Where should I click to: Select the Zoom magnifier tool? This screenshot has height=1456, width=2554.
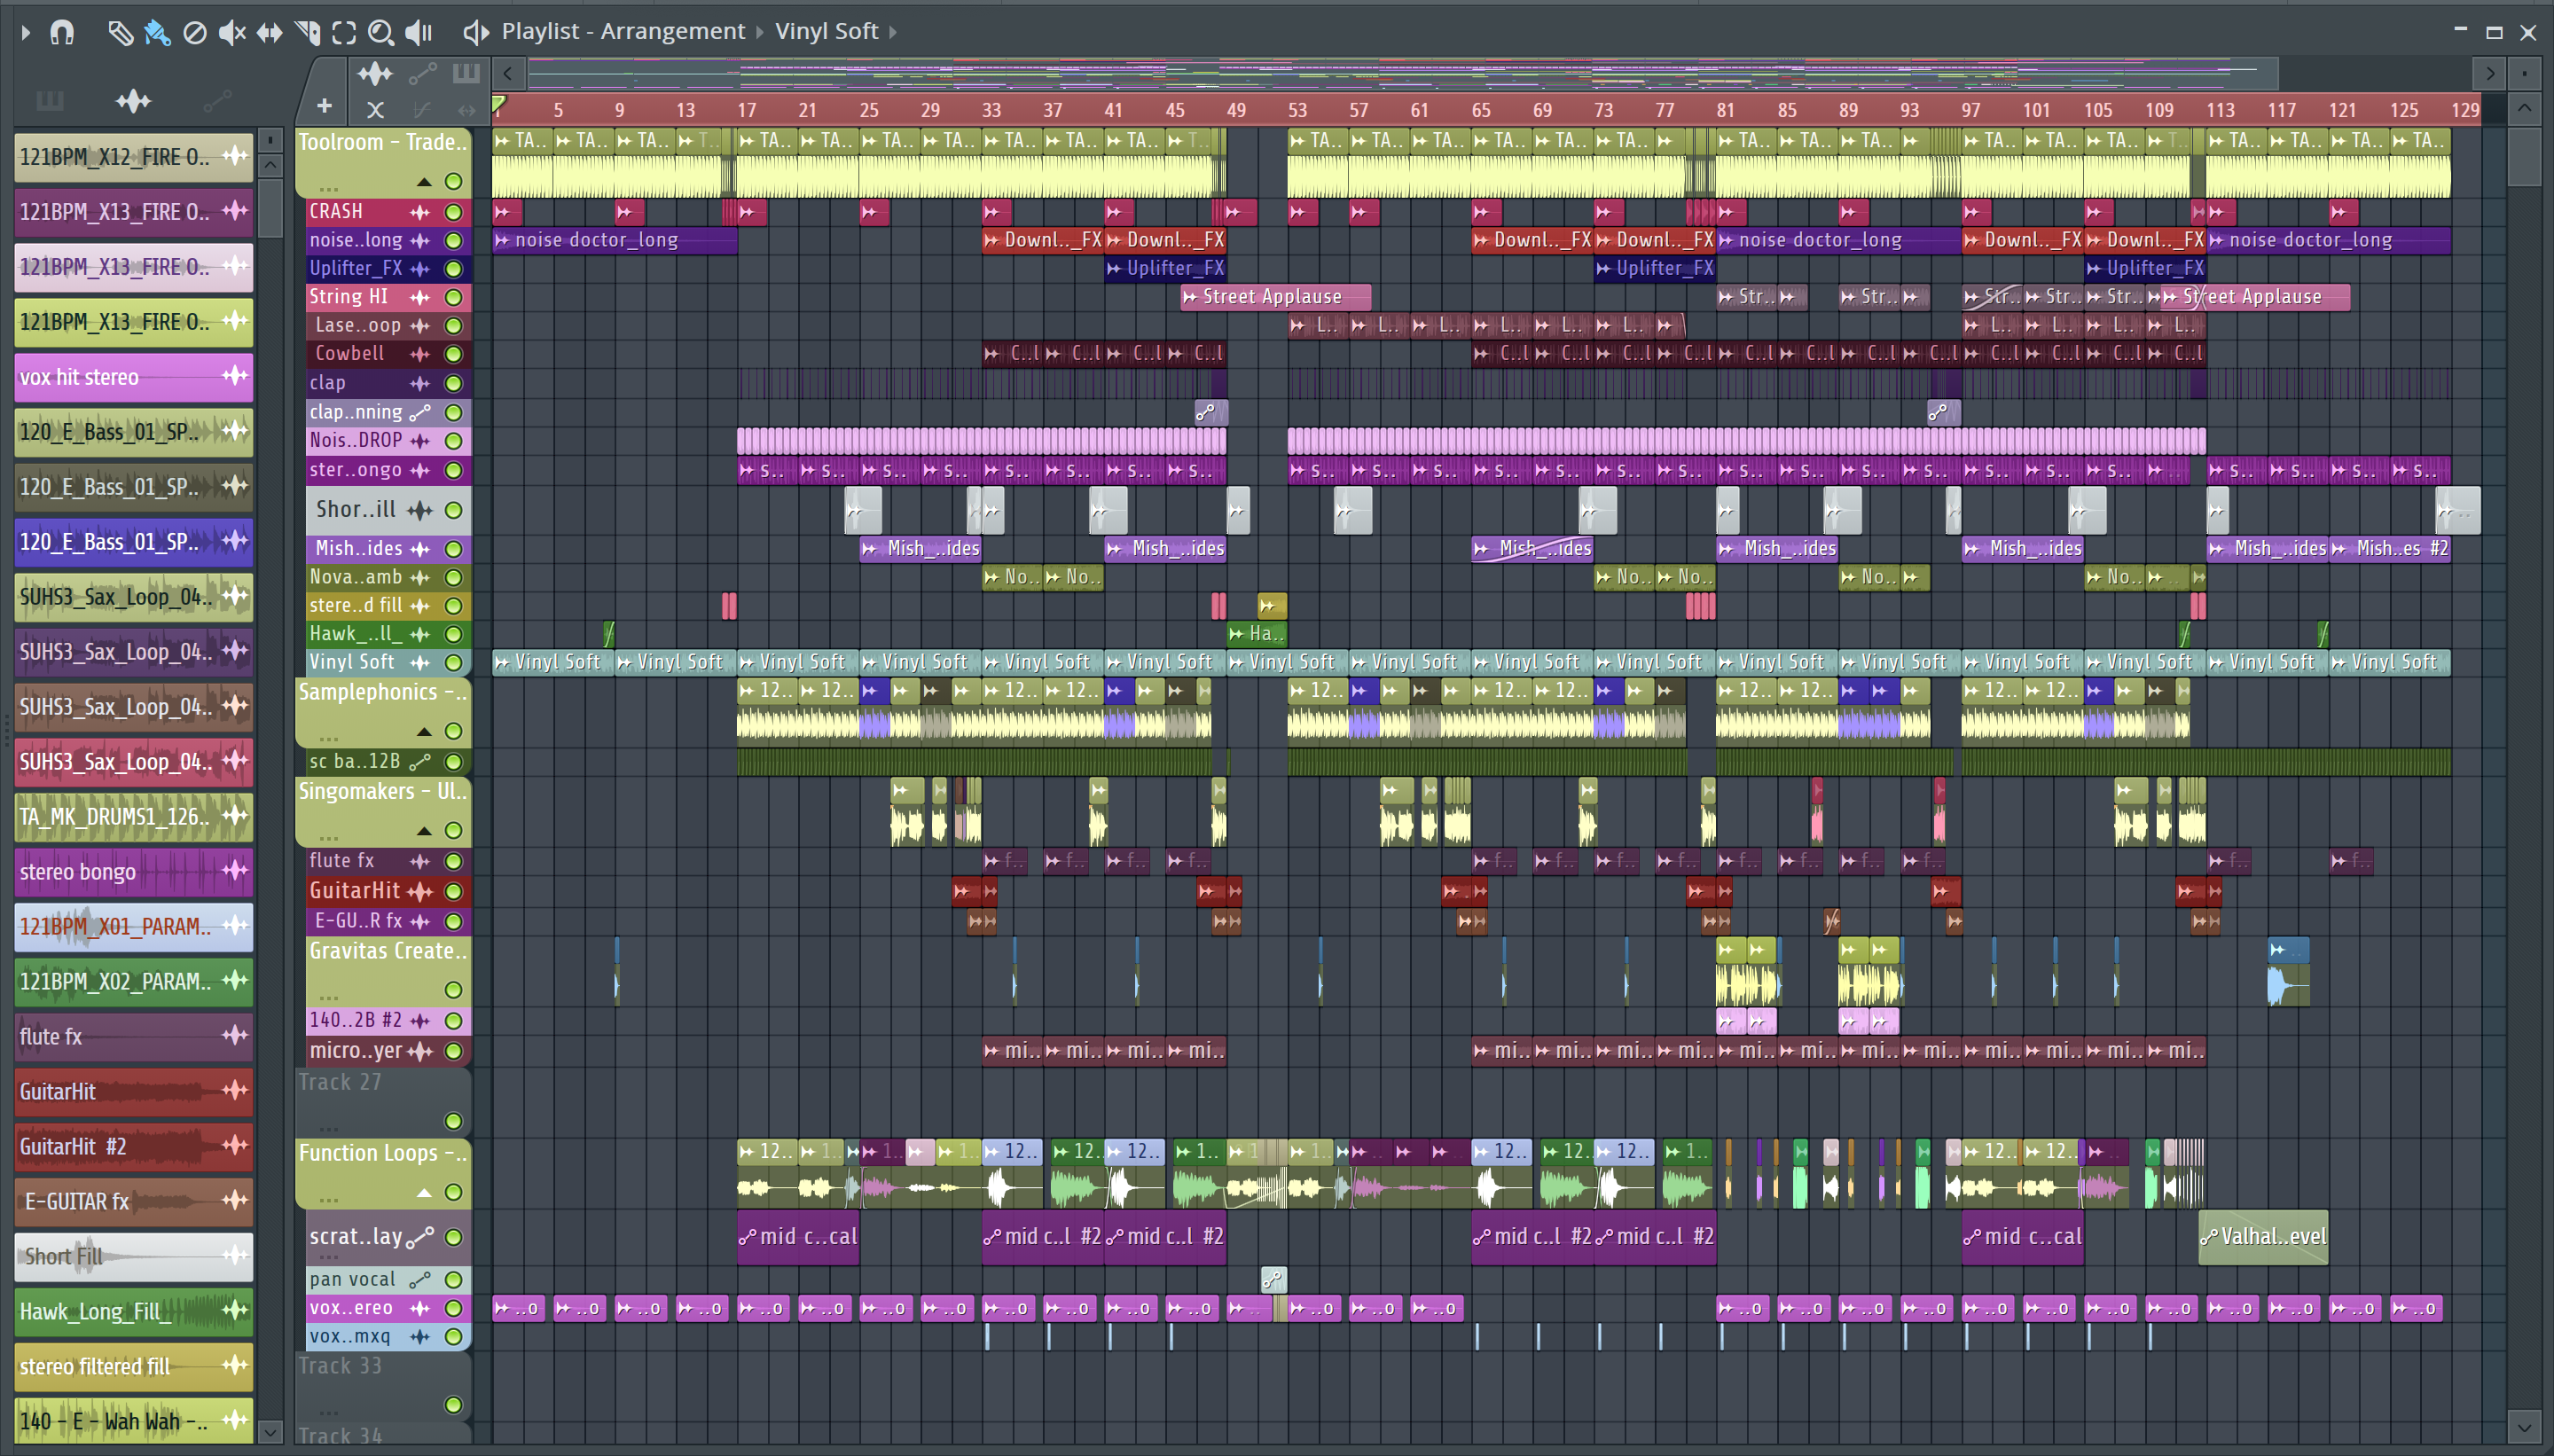(381, 33)
